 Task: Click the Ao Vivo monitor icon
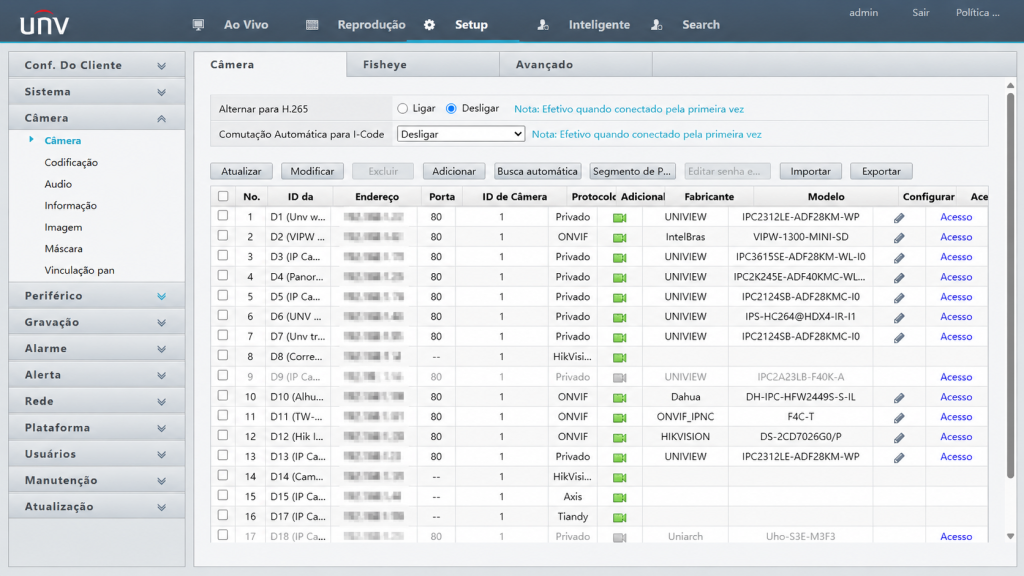[198, 25]
